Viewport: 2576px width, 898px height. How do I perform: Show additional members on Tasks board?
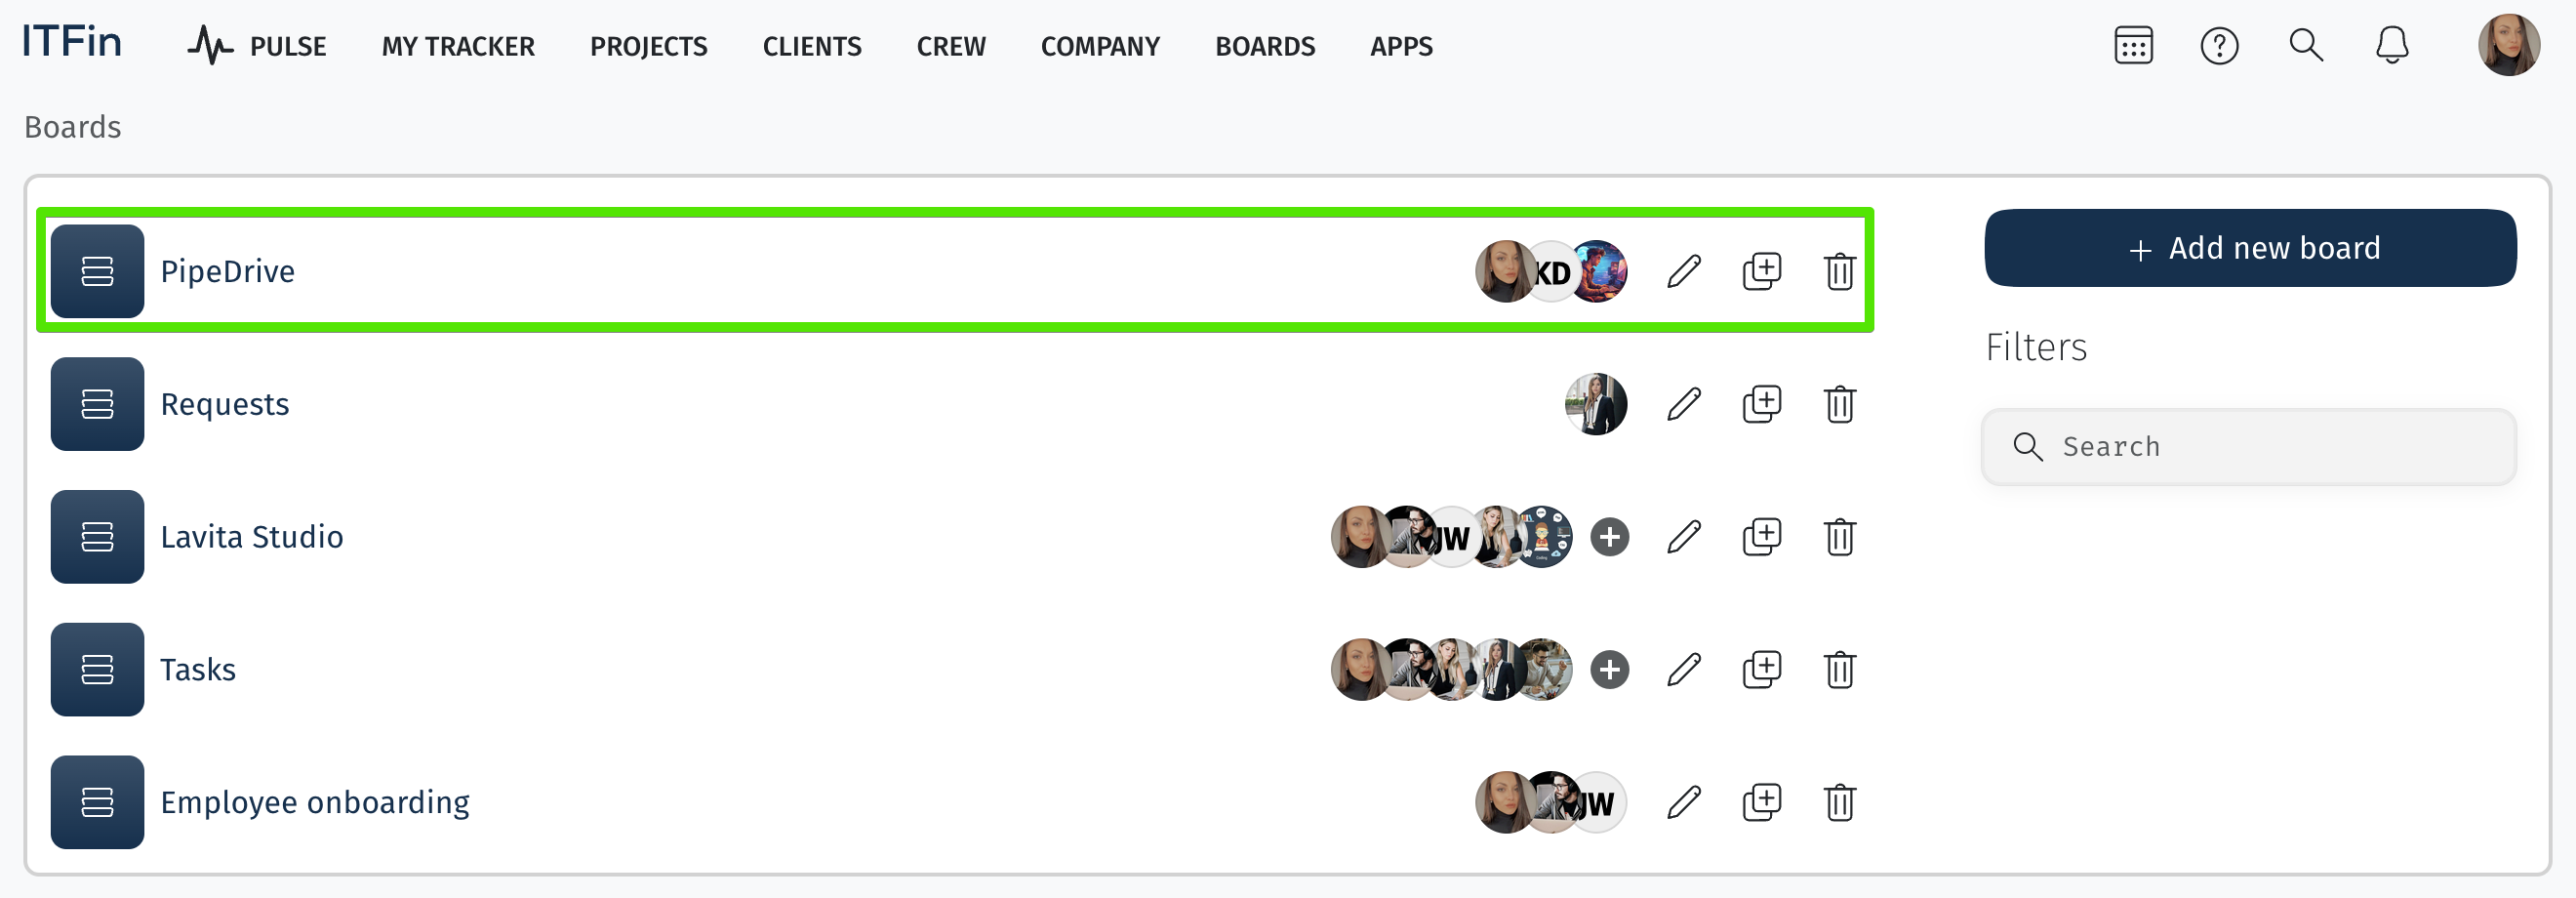pos(1609,670)
